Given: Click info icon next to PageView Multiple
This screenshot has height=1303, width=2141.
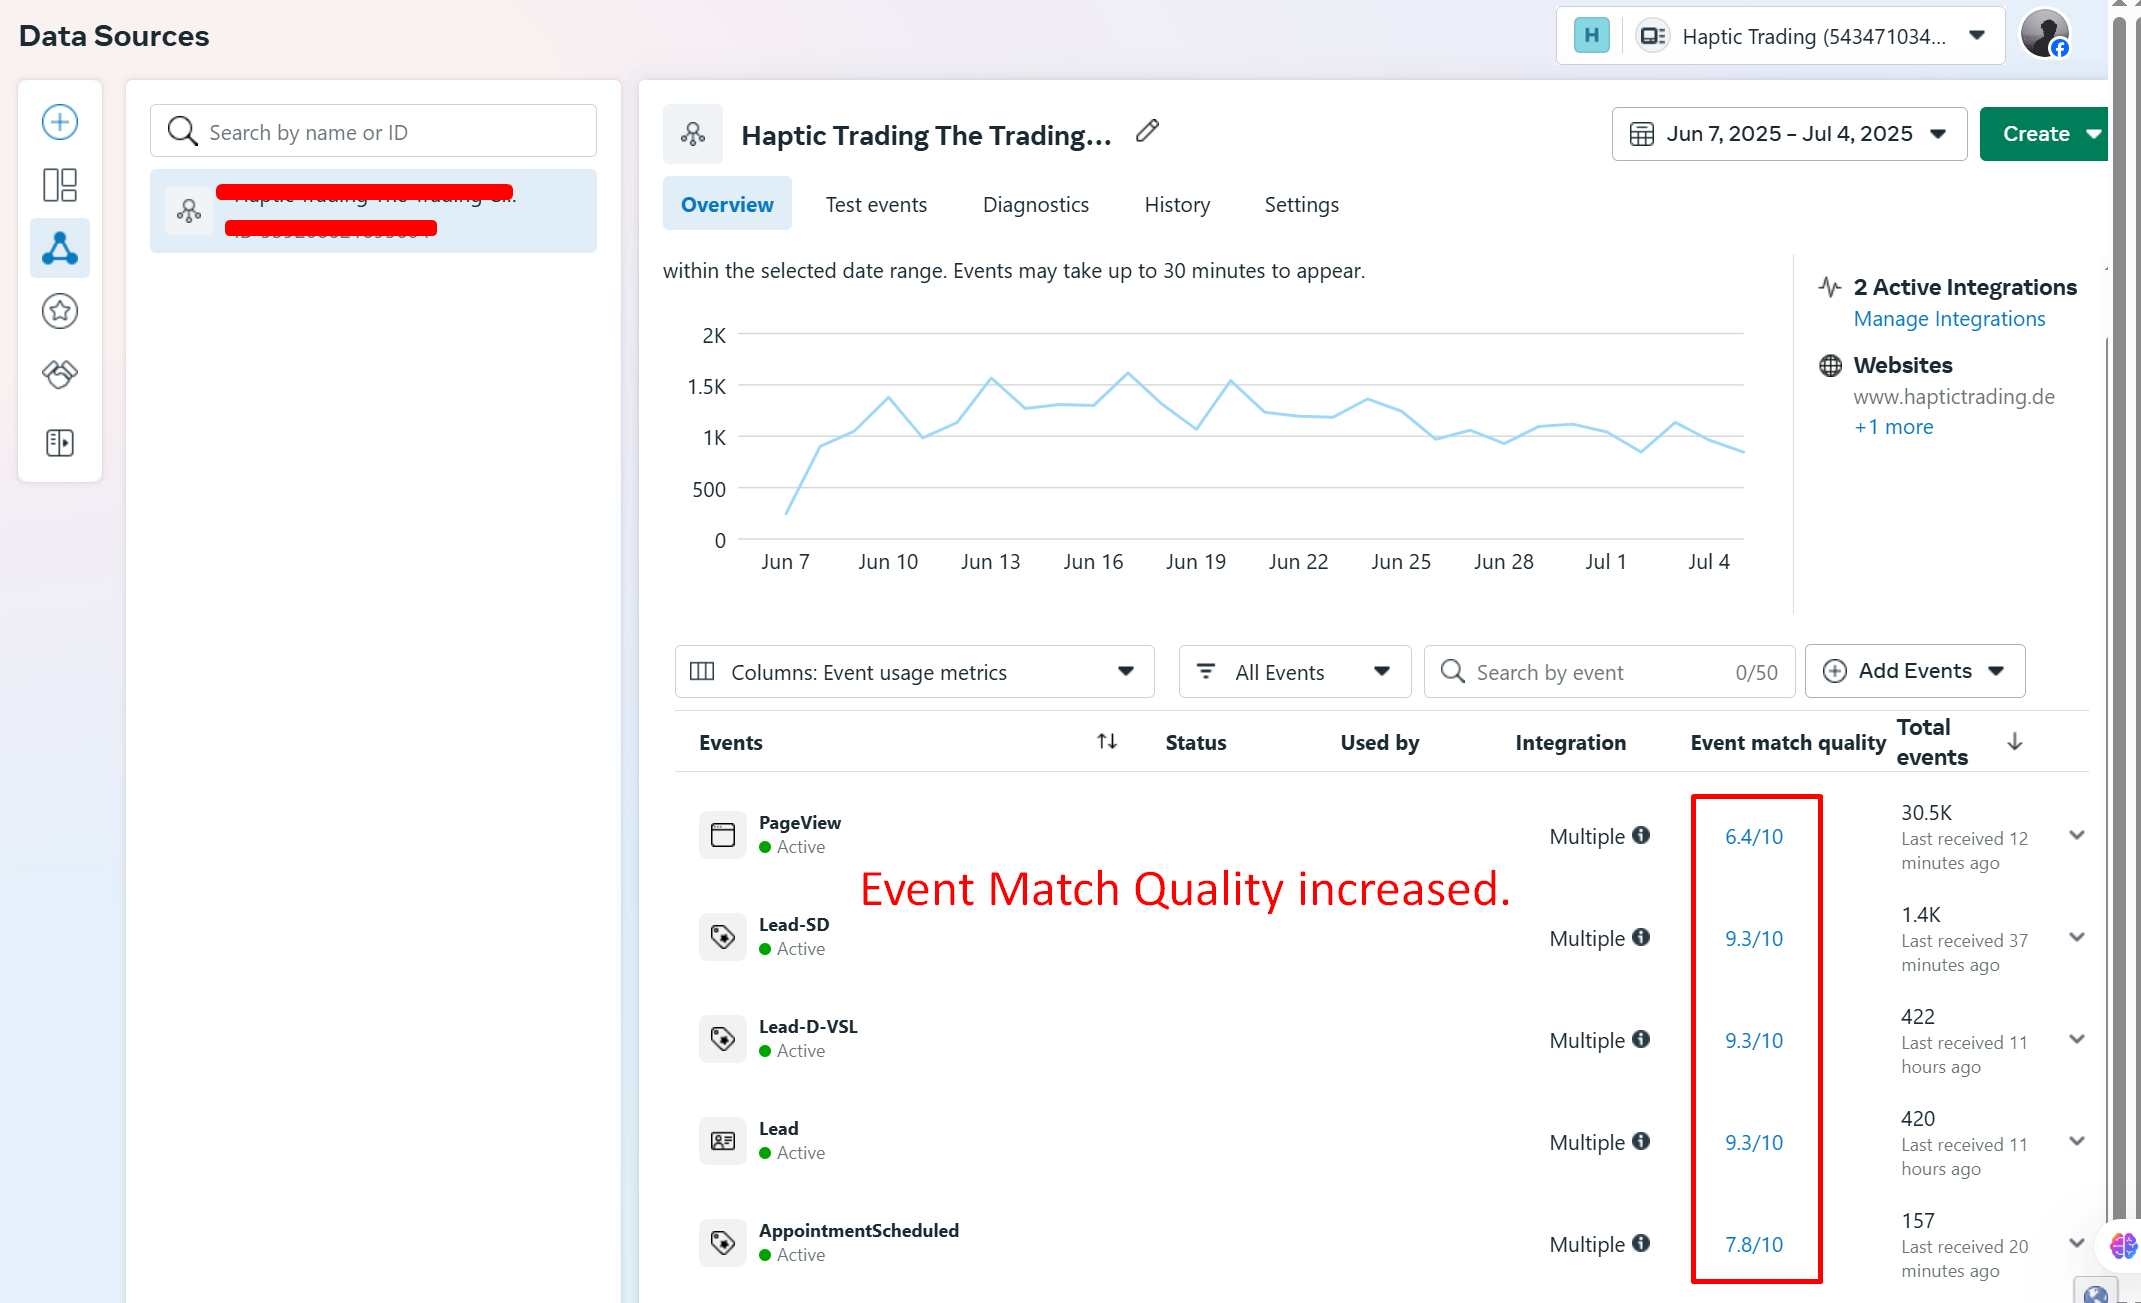Looking at the screenshot, I should coord(1641,835).
